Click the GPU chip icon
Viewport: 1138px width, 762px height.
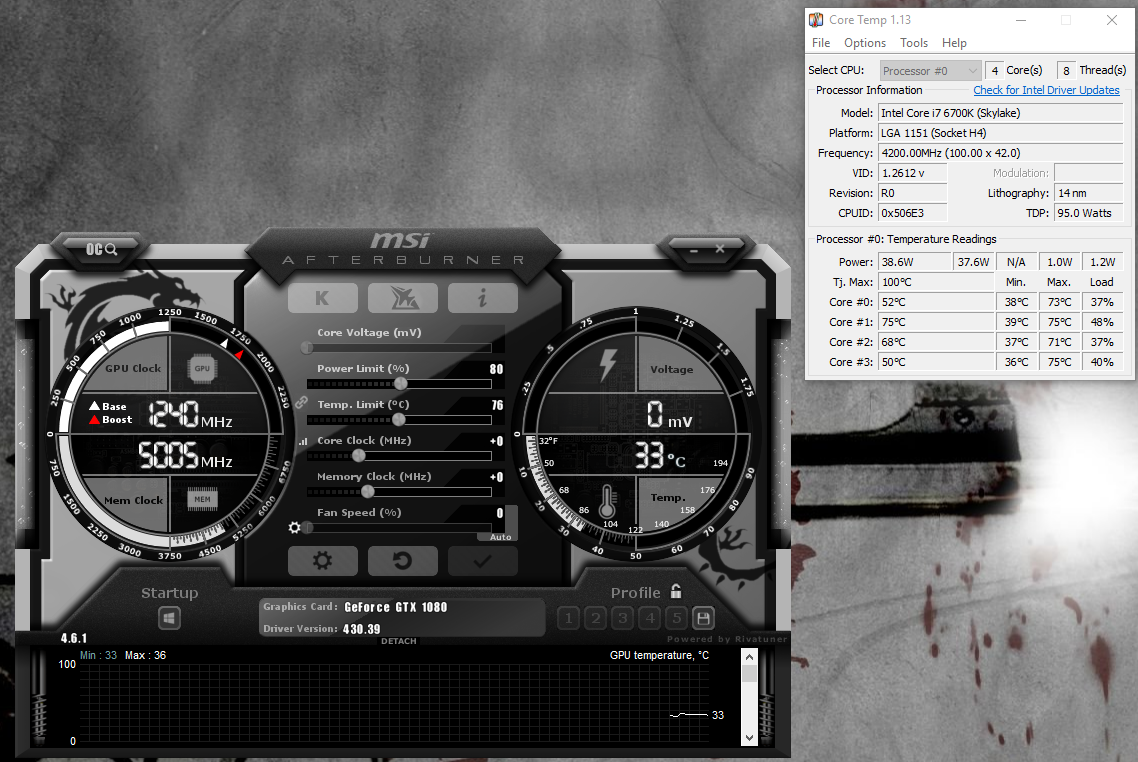(202, 369)
